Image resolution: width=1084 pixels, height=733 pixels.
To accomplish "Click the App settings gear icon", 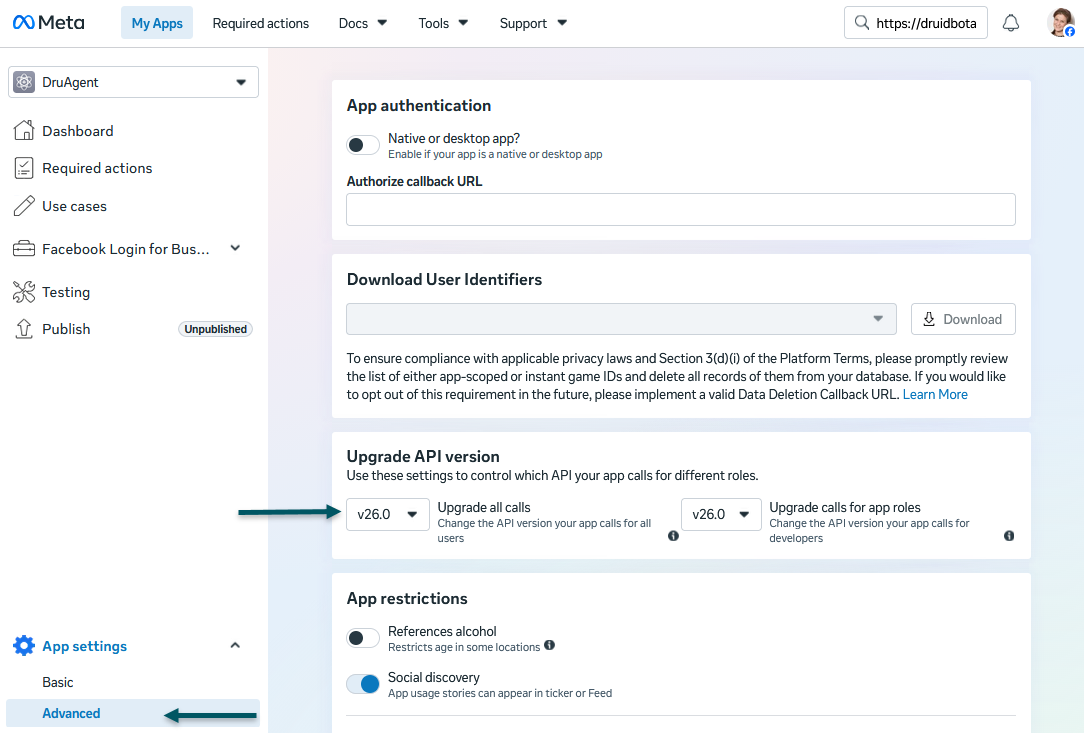I will pyautogui.click(x=24, y=646).
